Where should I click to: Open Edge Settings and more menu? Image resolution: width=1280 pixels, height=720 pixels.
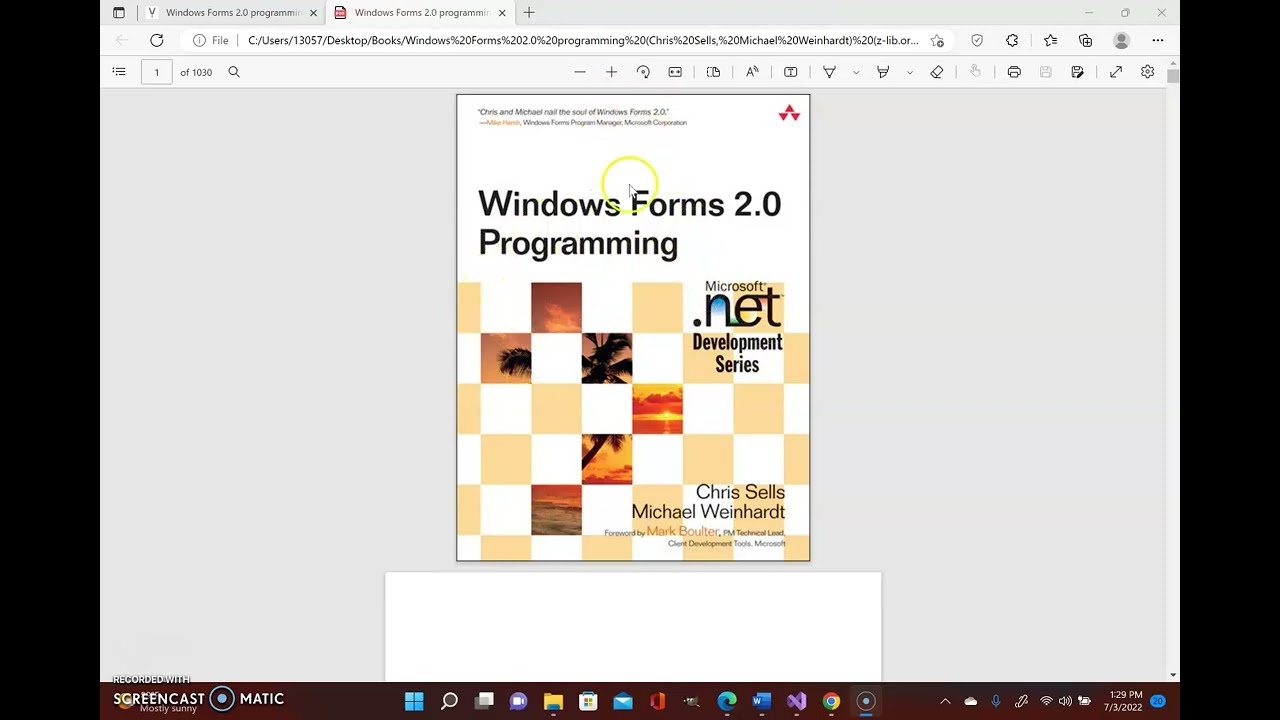coord(1158,40)
